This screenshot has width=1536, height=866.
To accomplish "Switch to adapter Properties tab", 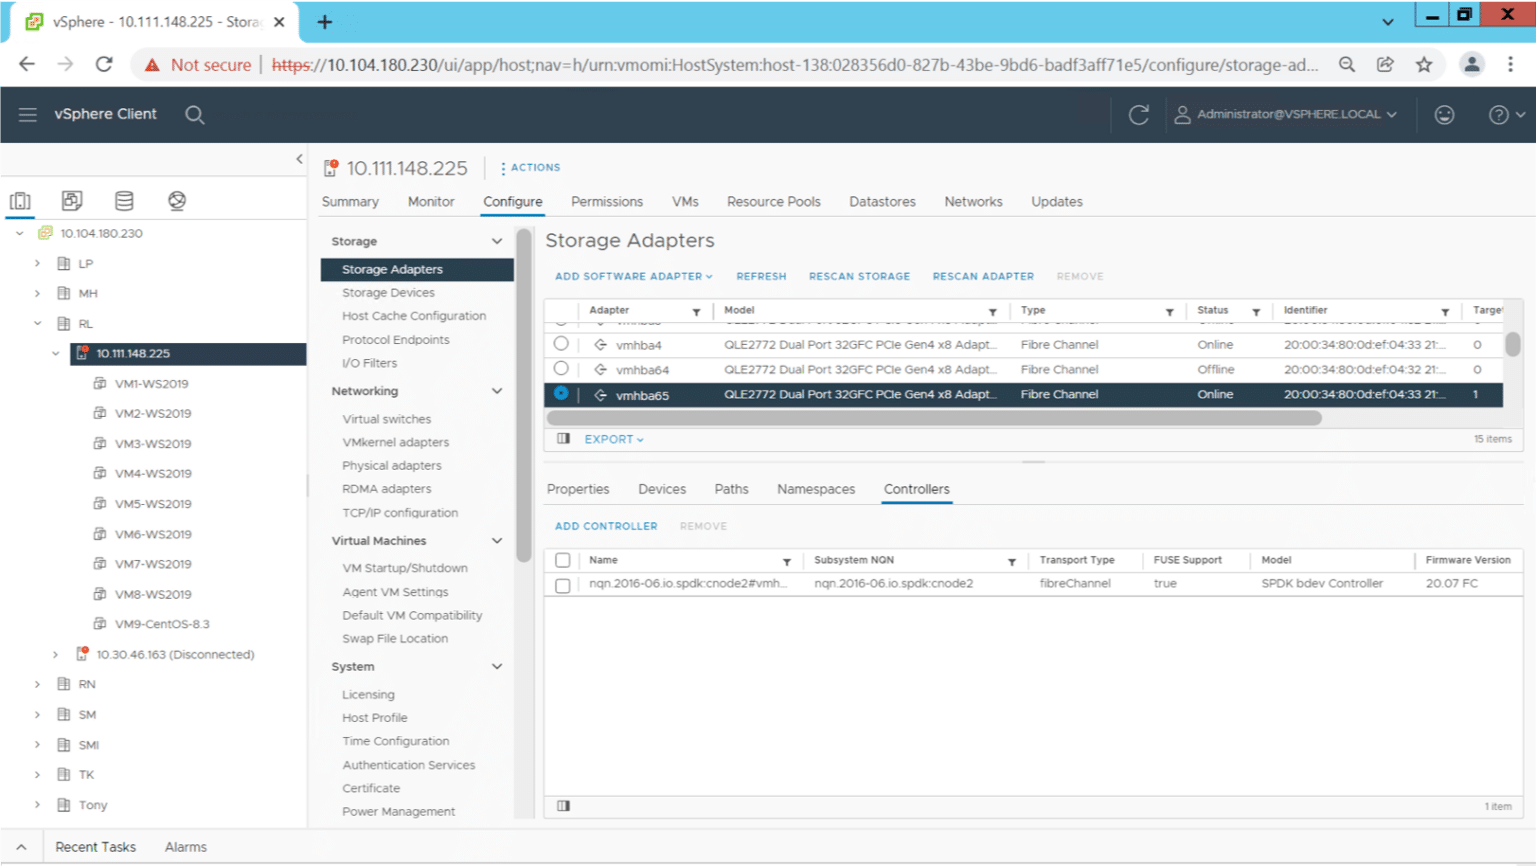I will [578, 489].
